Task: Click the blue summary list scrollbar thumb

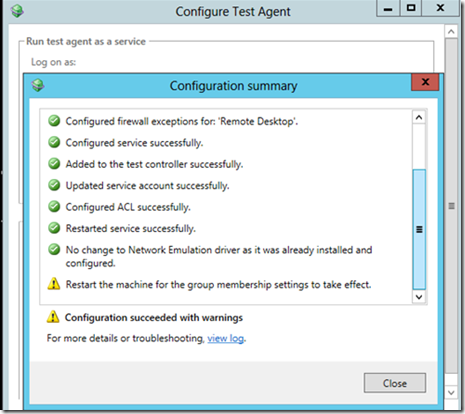Action: click(419, 229)
